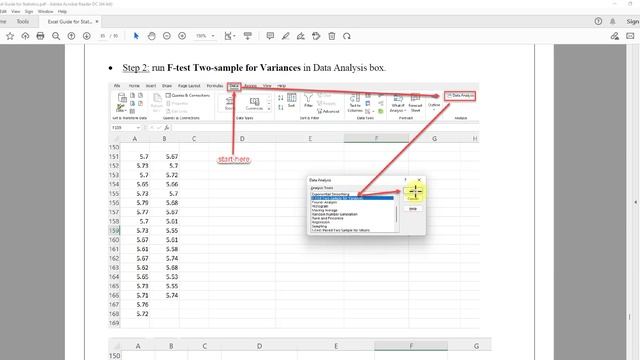
Task: Open the help question mark icon
Action: [598, 22]
